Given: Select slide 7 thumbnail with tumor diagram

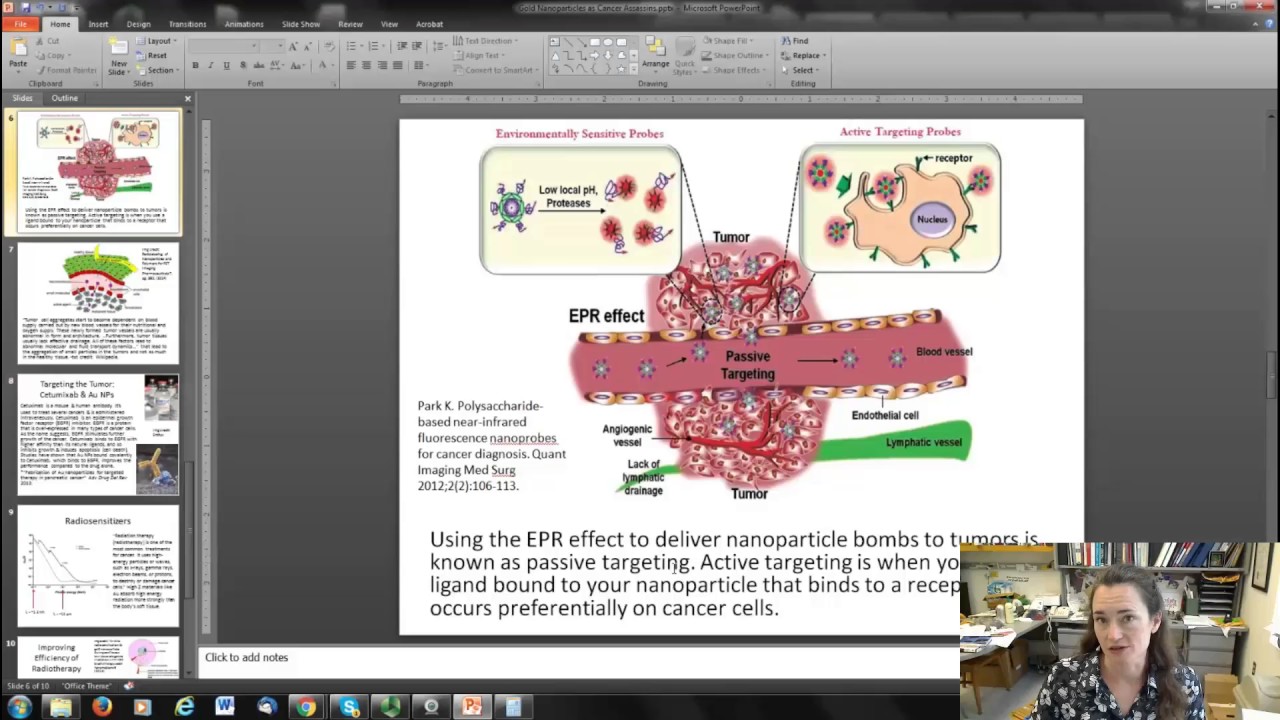Looking at the screenshot, I should point(98,303).
